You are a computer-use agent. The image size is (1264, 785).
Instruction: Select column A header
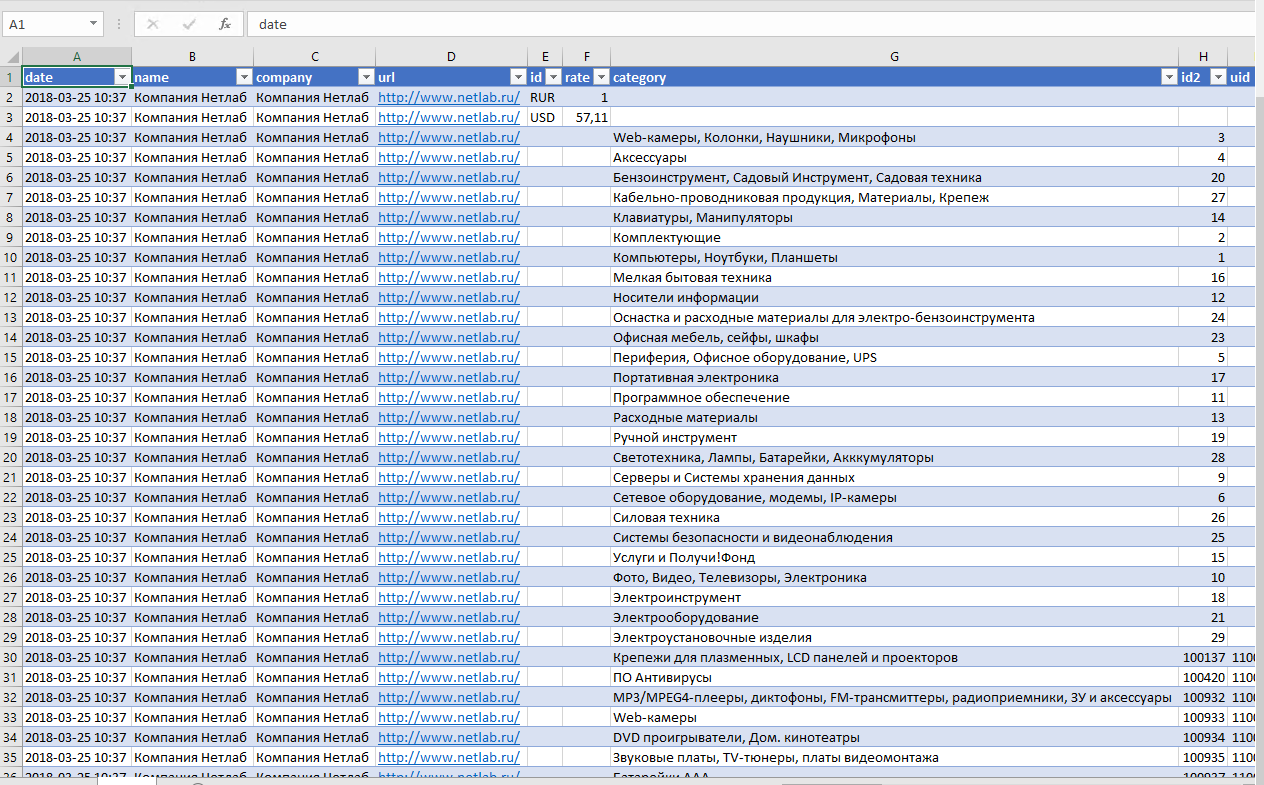click(x=77, y=57)
